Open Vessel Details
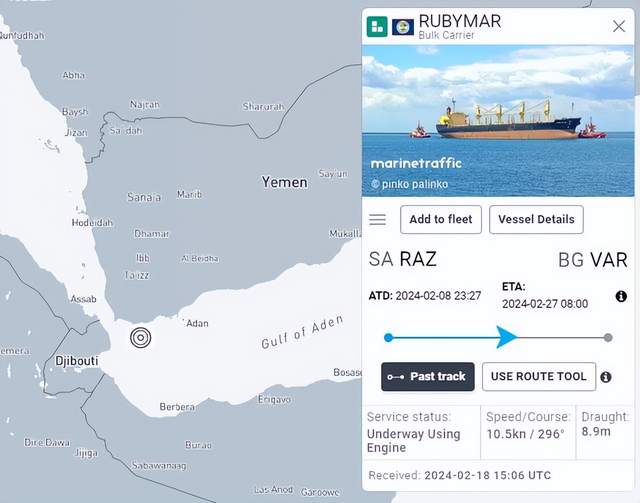640x503 pixels. click(536, 220)
